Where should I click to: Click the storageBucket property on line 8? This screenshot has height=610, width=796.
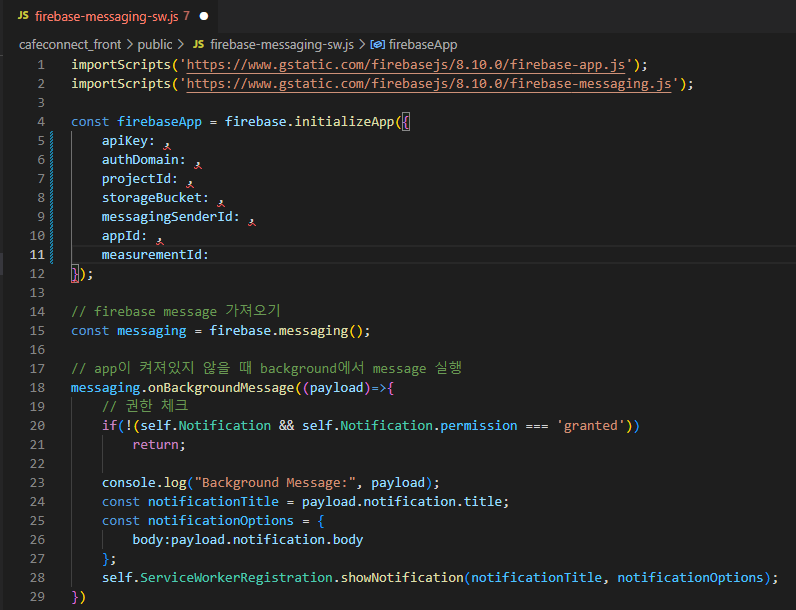[x=152, y=198]
